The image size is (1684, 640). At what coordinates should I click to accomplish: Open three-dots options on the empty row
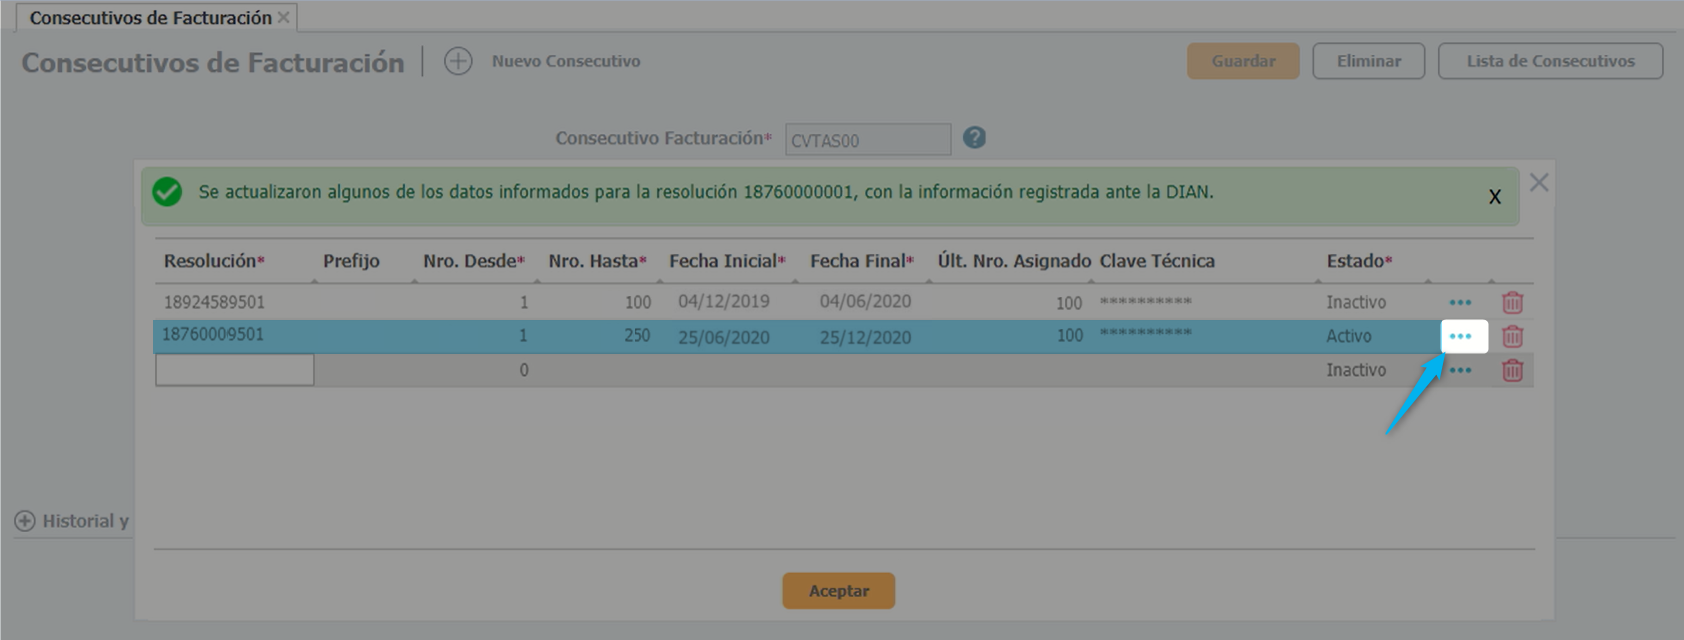(1460, 370)
